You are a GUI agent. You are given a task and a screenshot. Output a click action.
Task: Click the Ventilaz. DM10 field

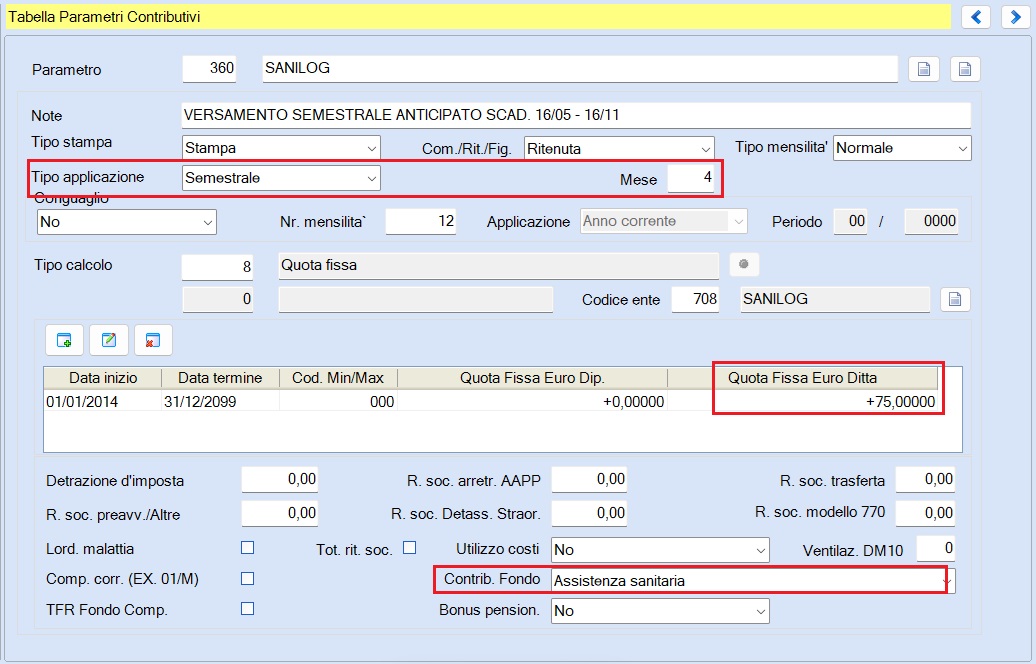pos(936,548)
